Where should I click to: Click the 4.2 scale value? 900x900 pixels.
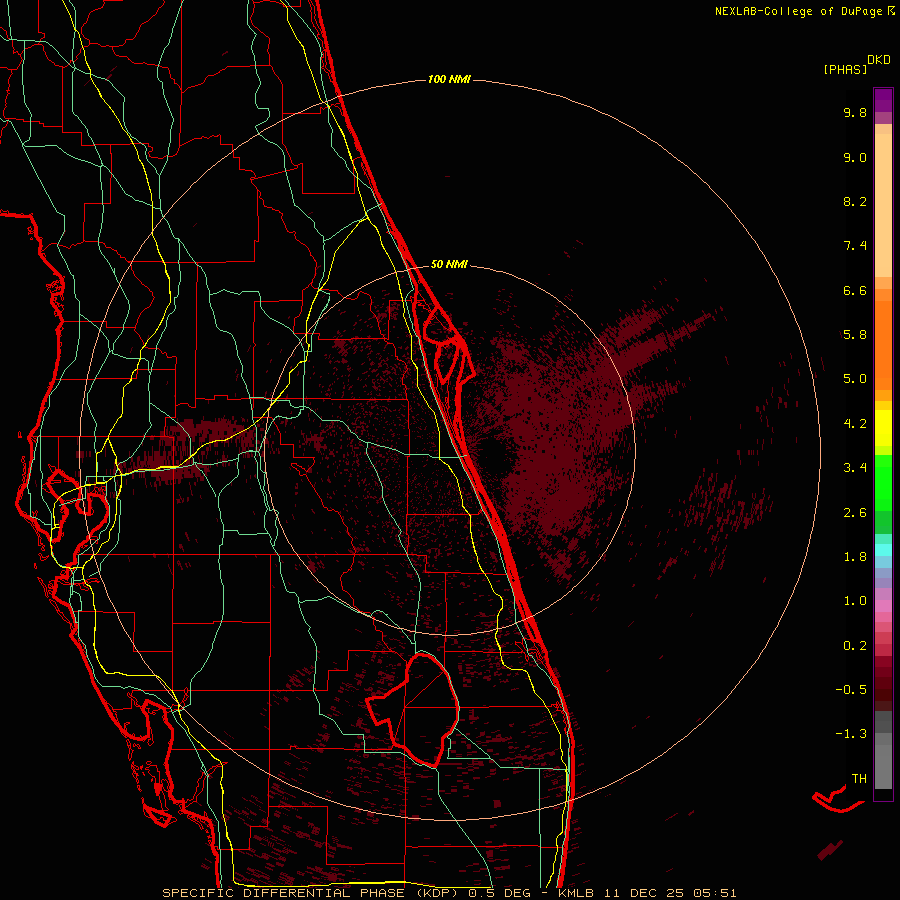click(855, 424)
